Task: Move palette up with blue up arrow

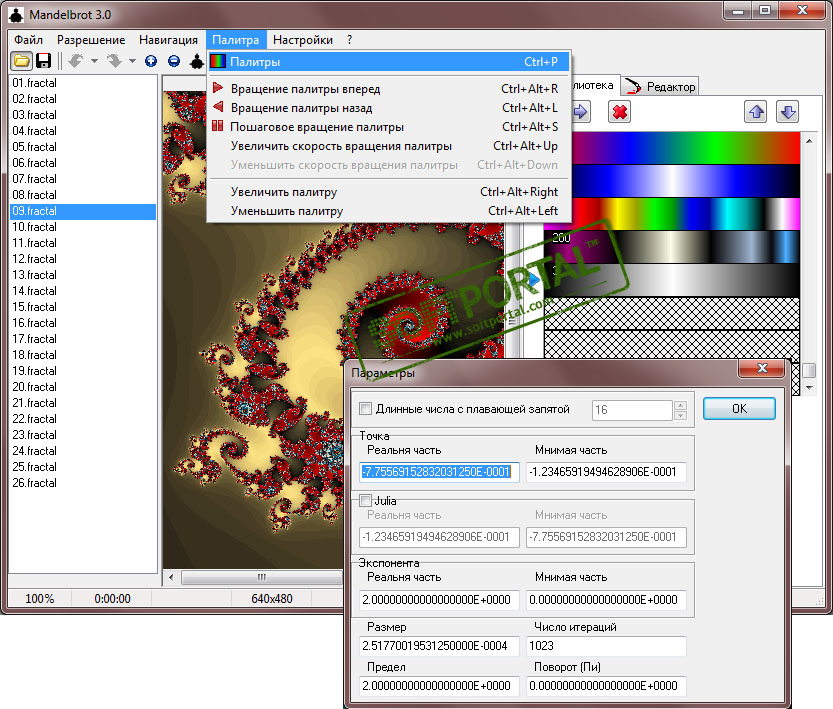Action: (756, 112)
